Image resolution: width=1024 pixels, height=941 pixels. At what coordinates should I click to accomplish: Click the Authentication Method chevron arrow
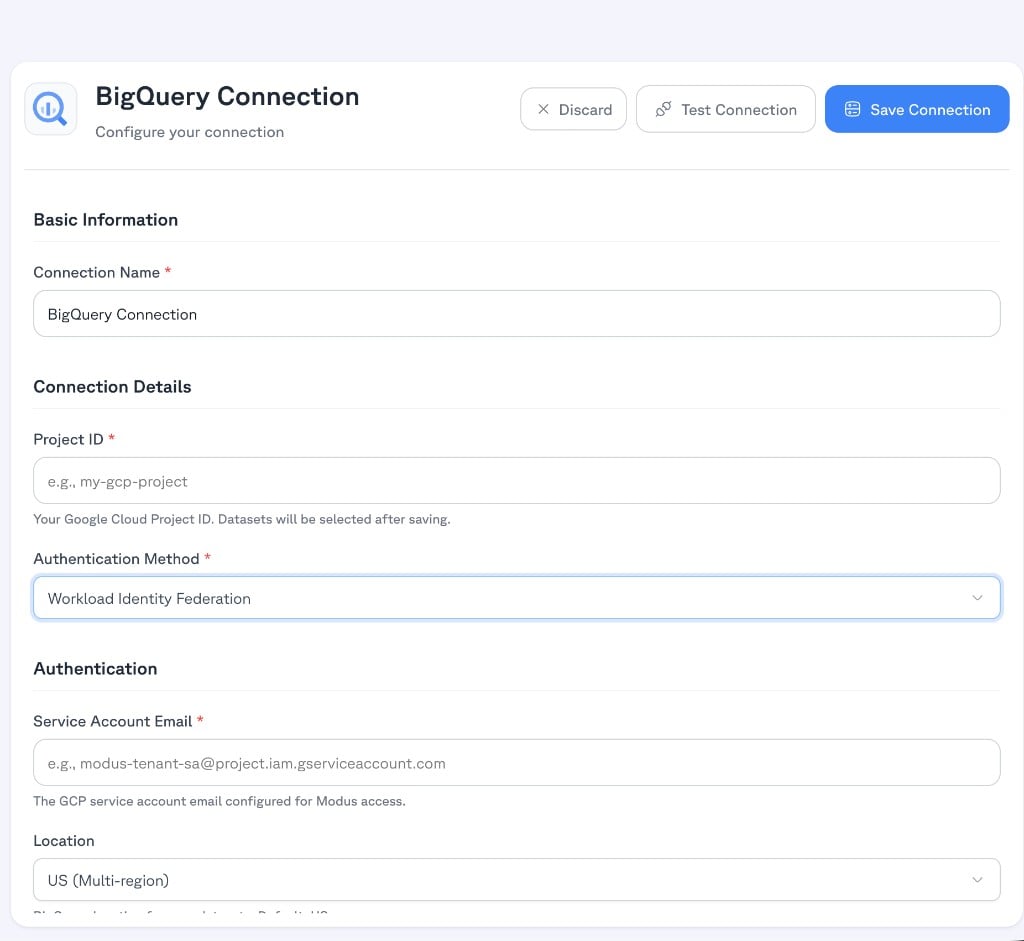coord(977,598)
